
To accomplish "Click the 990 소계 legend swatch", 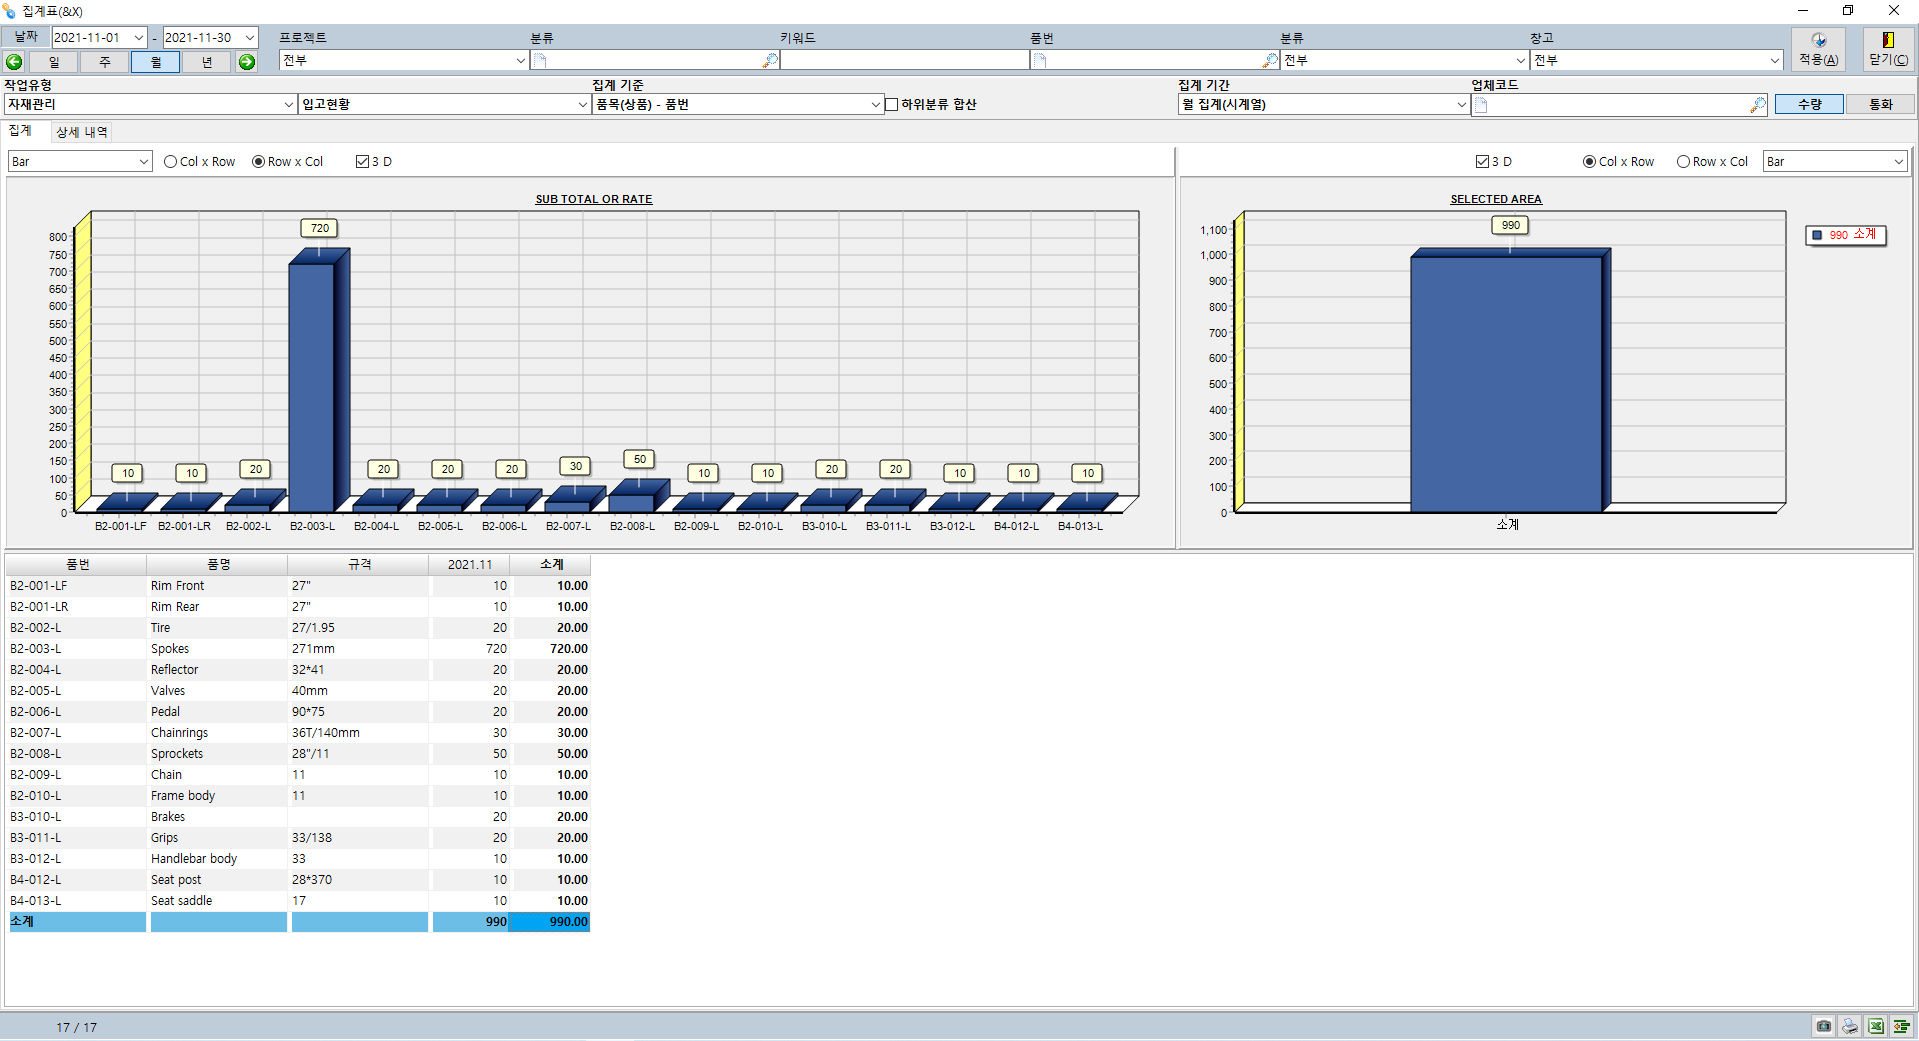I will (1817, 235).
